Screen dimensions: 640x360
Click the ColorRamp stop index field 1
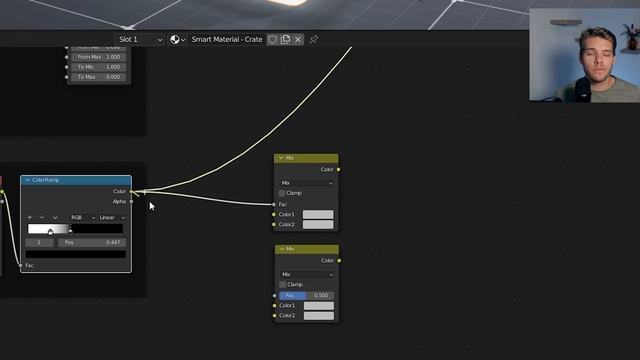pyautogui.click(x=39, y=242)
